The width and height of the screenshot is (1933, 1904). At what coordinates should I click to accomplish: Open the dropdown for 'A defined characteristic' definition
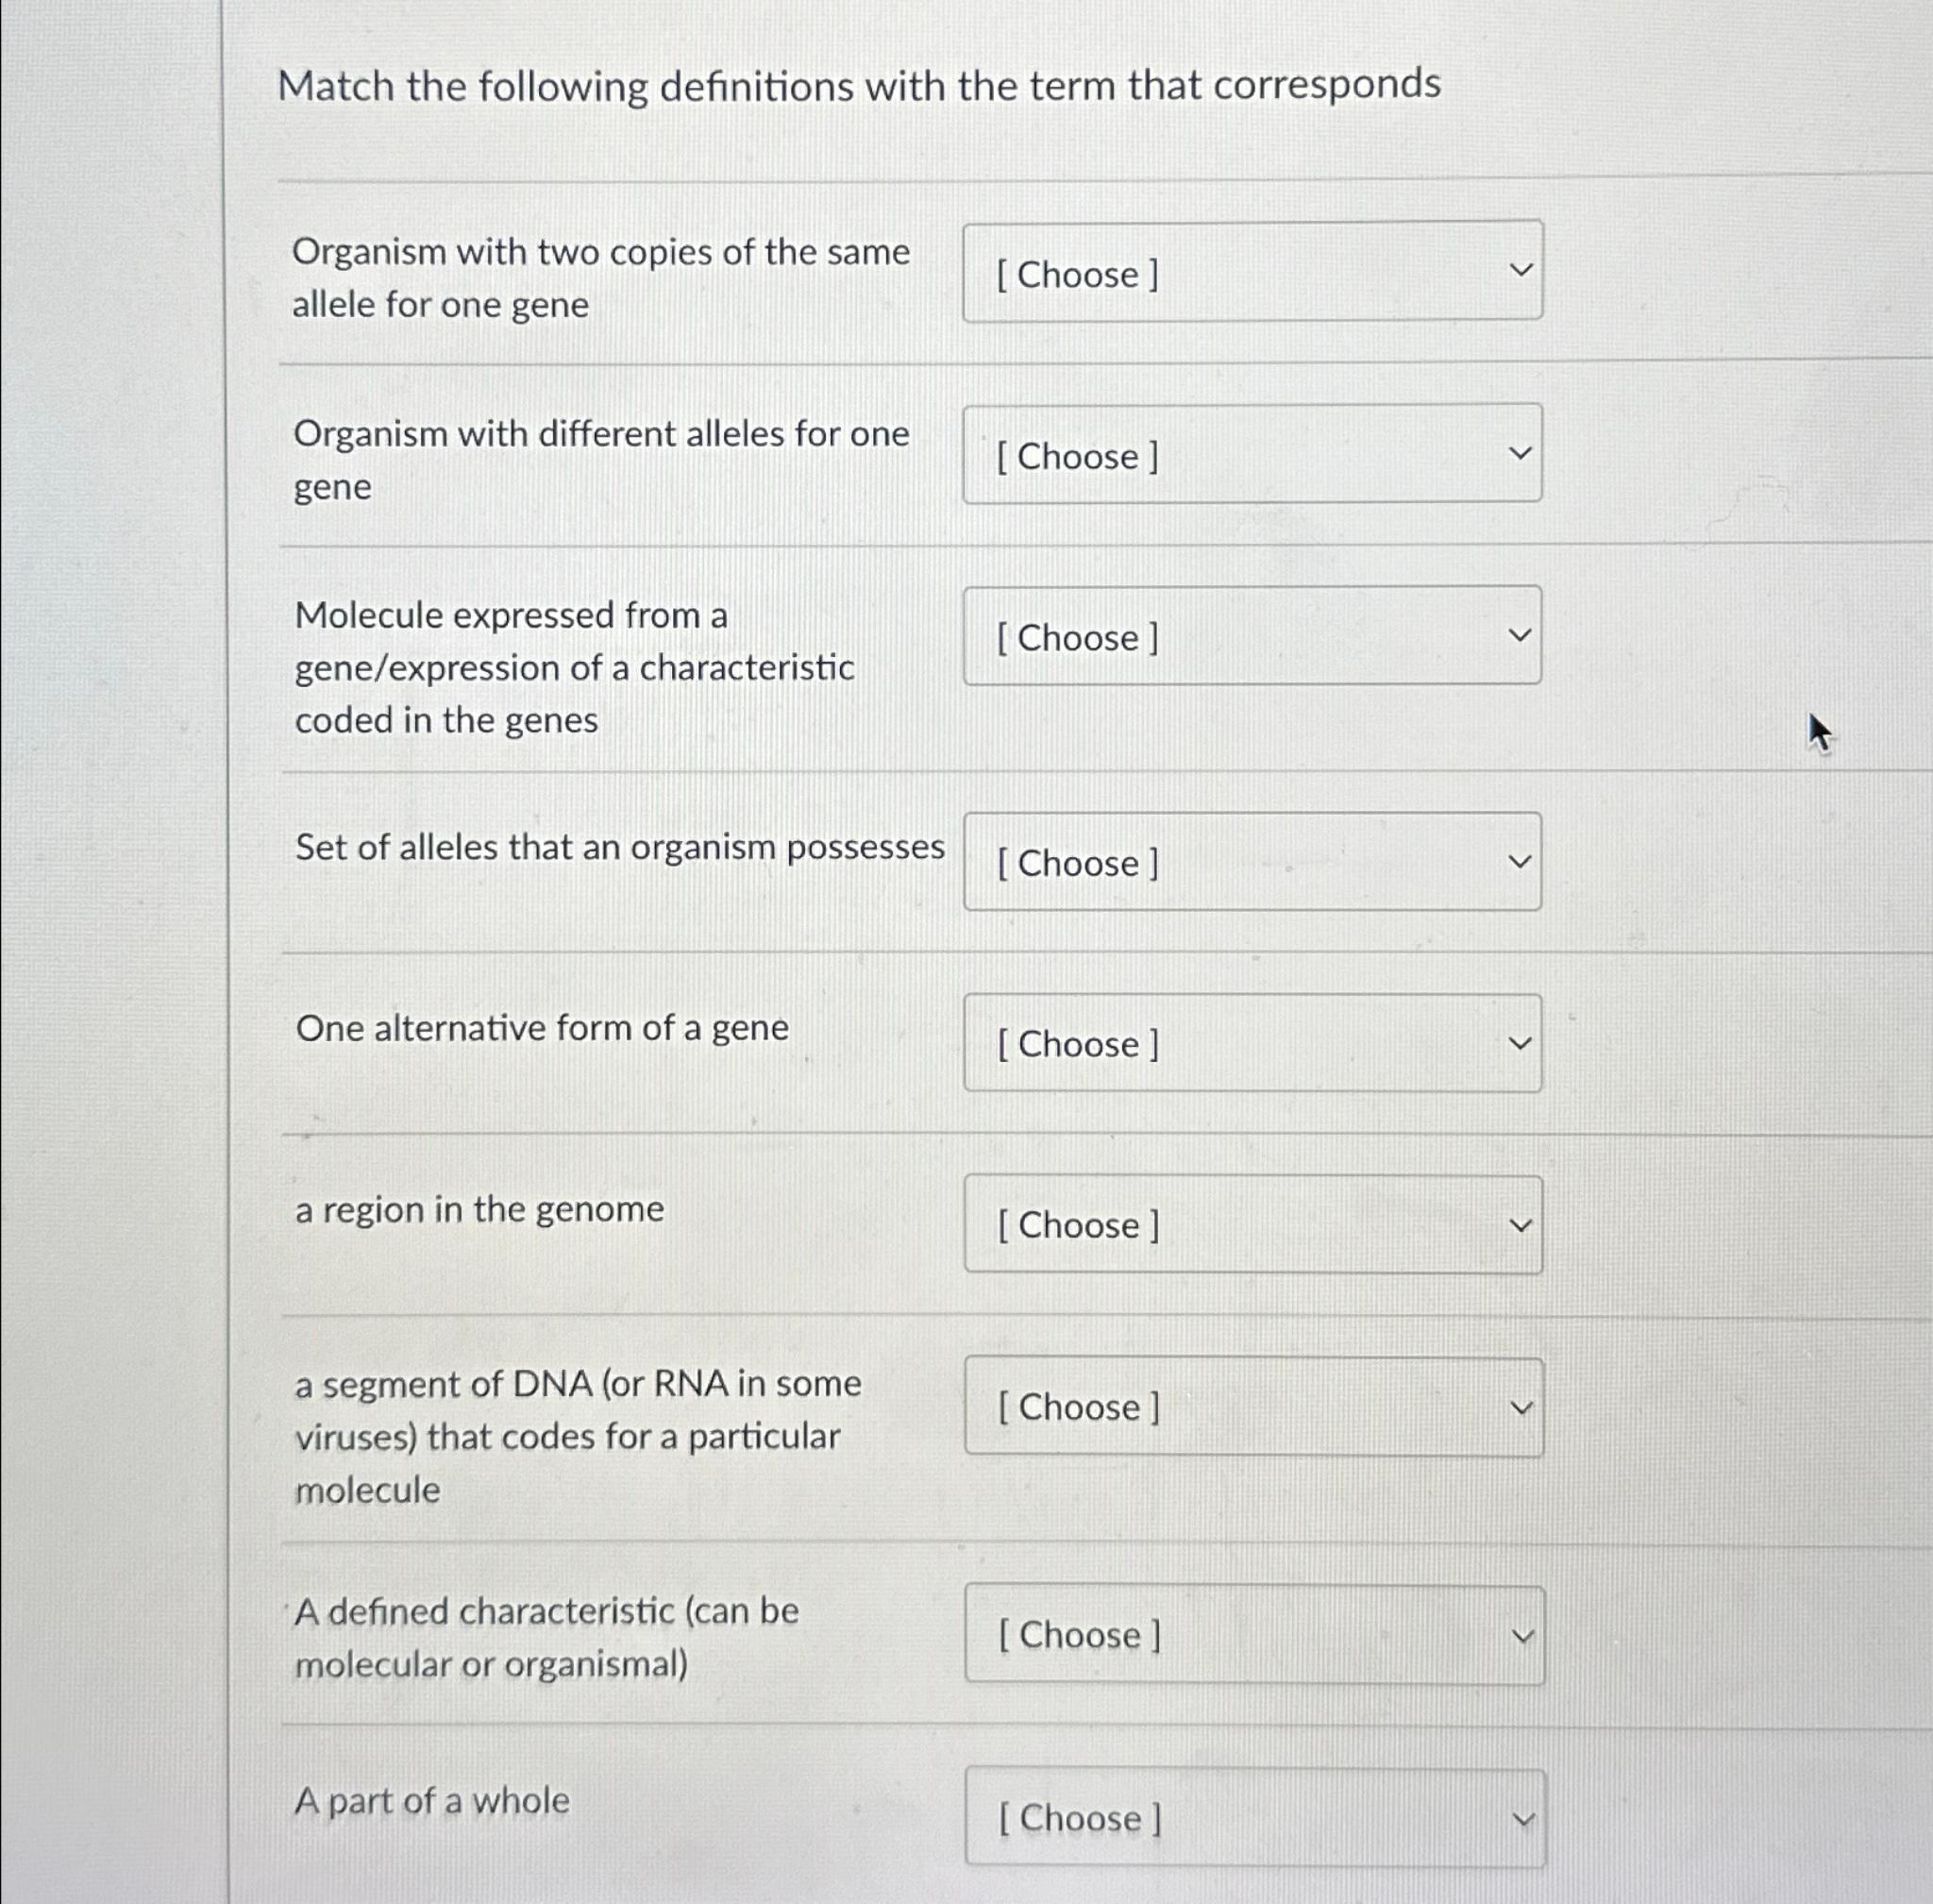(x=1252, y=1634)
